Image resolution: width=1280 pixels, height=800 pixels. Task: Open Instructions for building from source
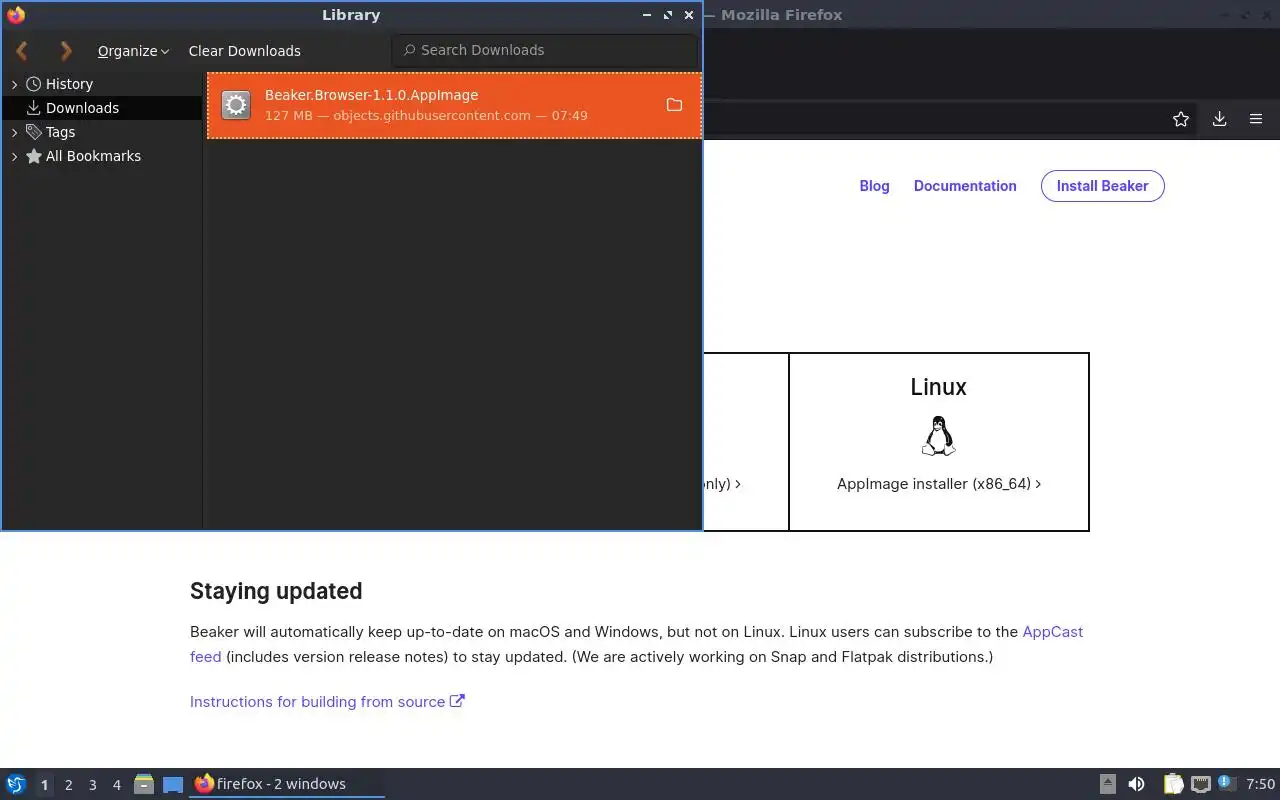click(x=327, y=702)
